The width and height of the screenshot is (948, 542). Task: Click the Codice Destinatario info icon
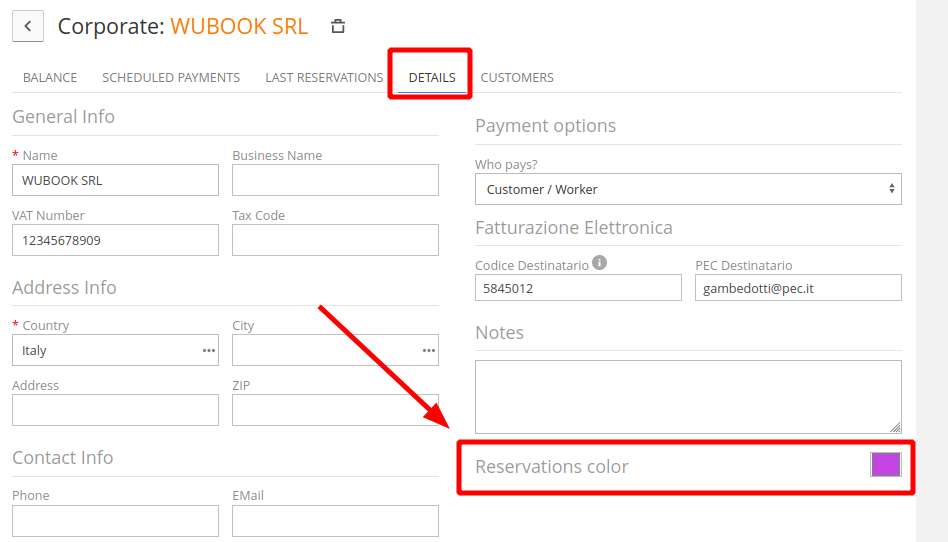[599, 263]
